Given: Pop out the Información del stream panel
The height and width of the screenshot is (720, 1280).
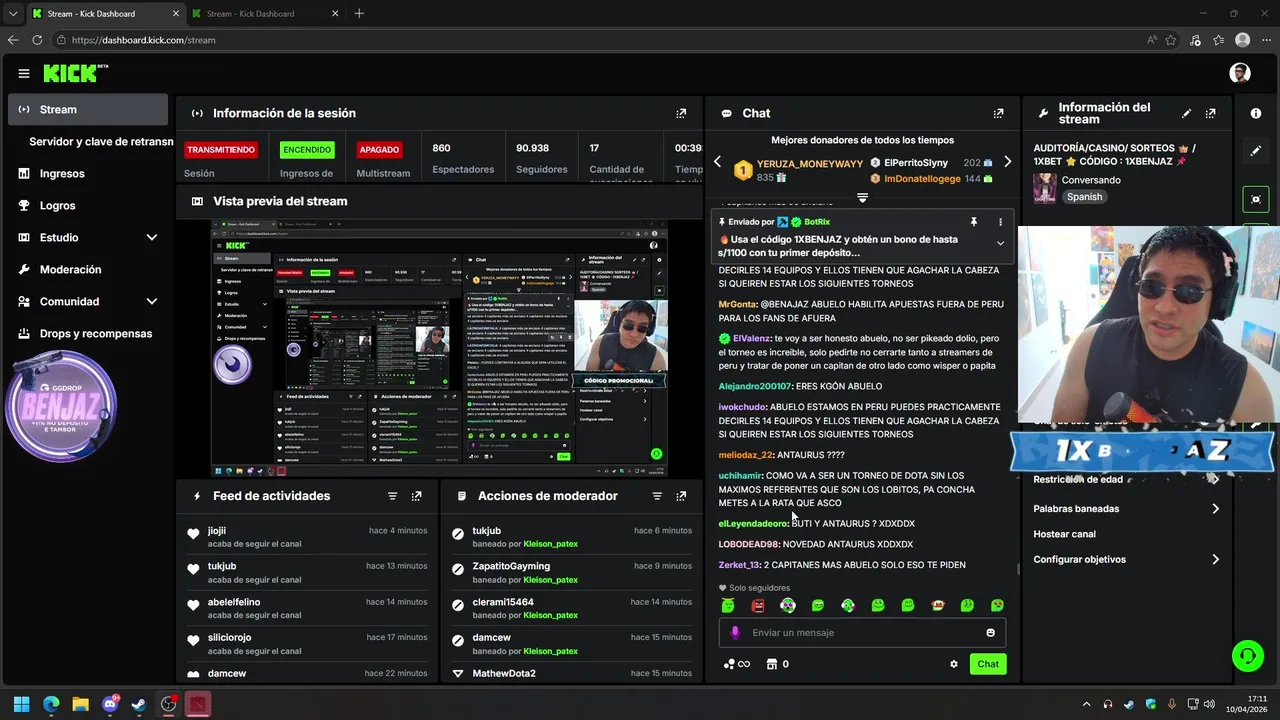Looking at the screenshot, I should pyautogui.click(x=1211, y=113).
